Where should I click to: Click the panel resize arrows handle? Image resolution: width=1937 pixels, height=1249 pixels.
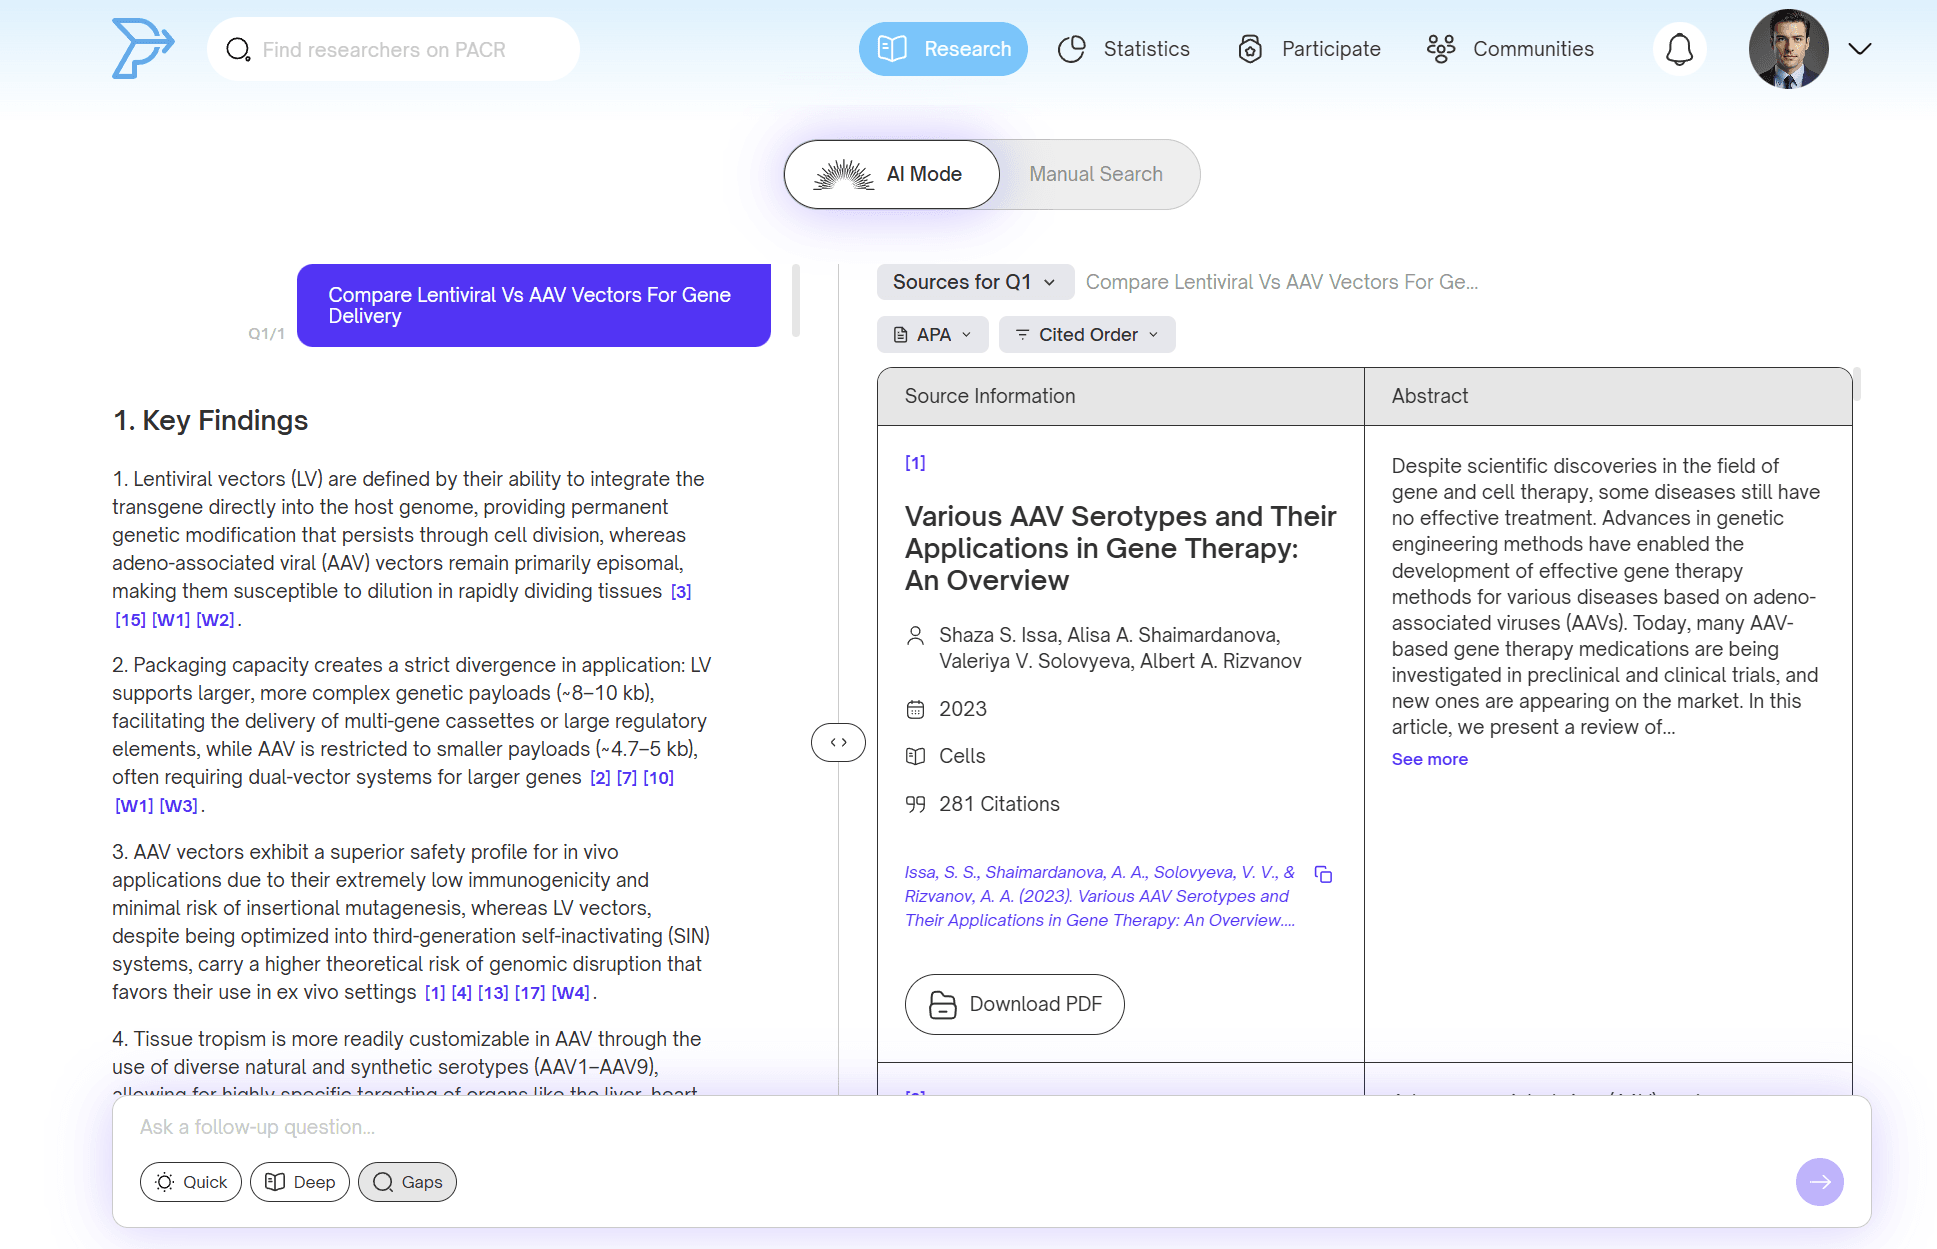pyautogui.click(x=838, y=742)
